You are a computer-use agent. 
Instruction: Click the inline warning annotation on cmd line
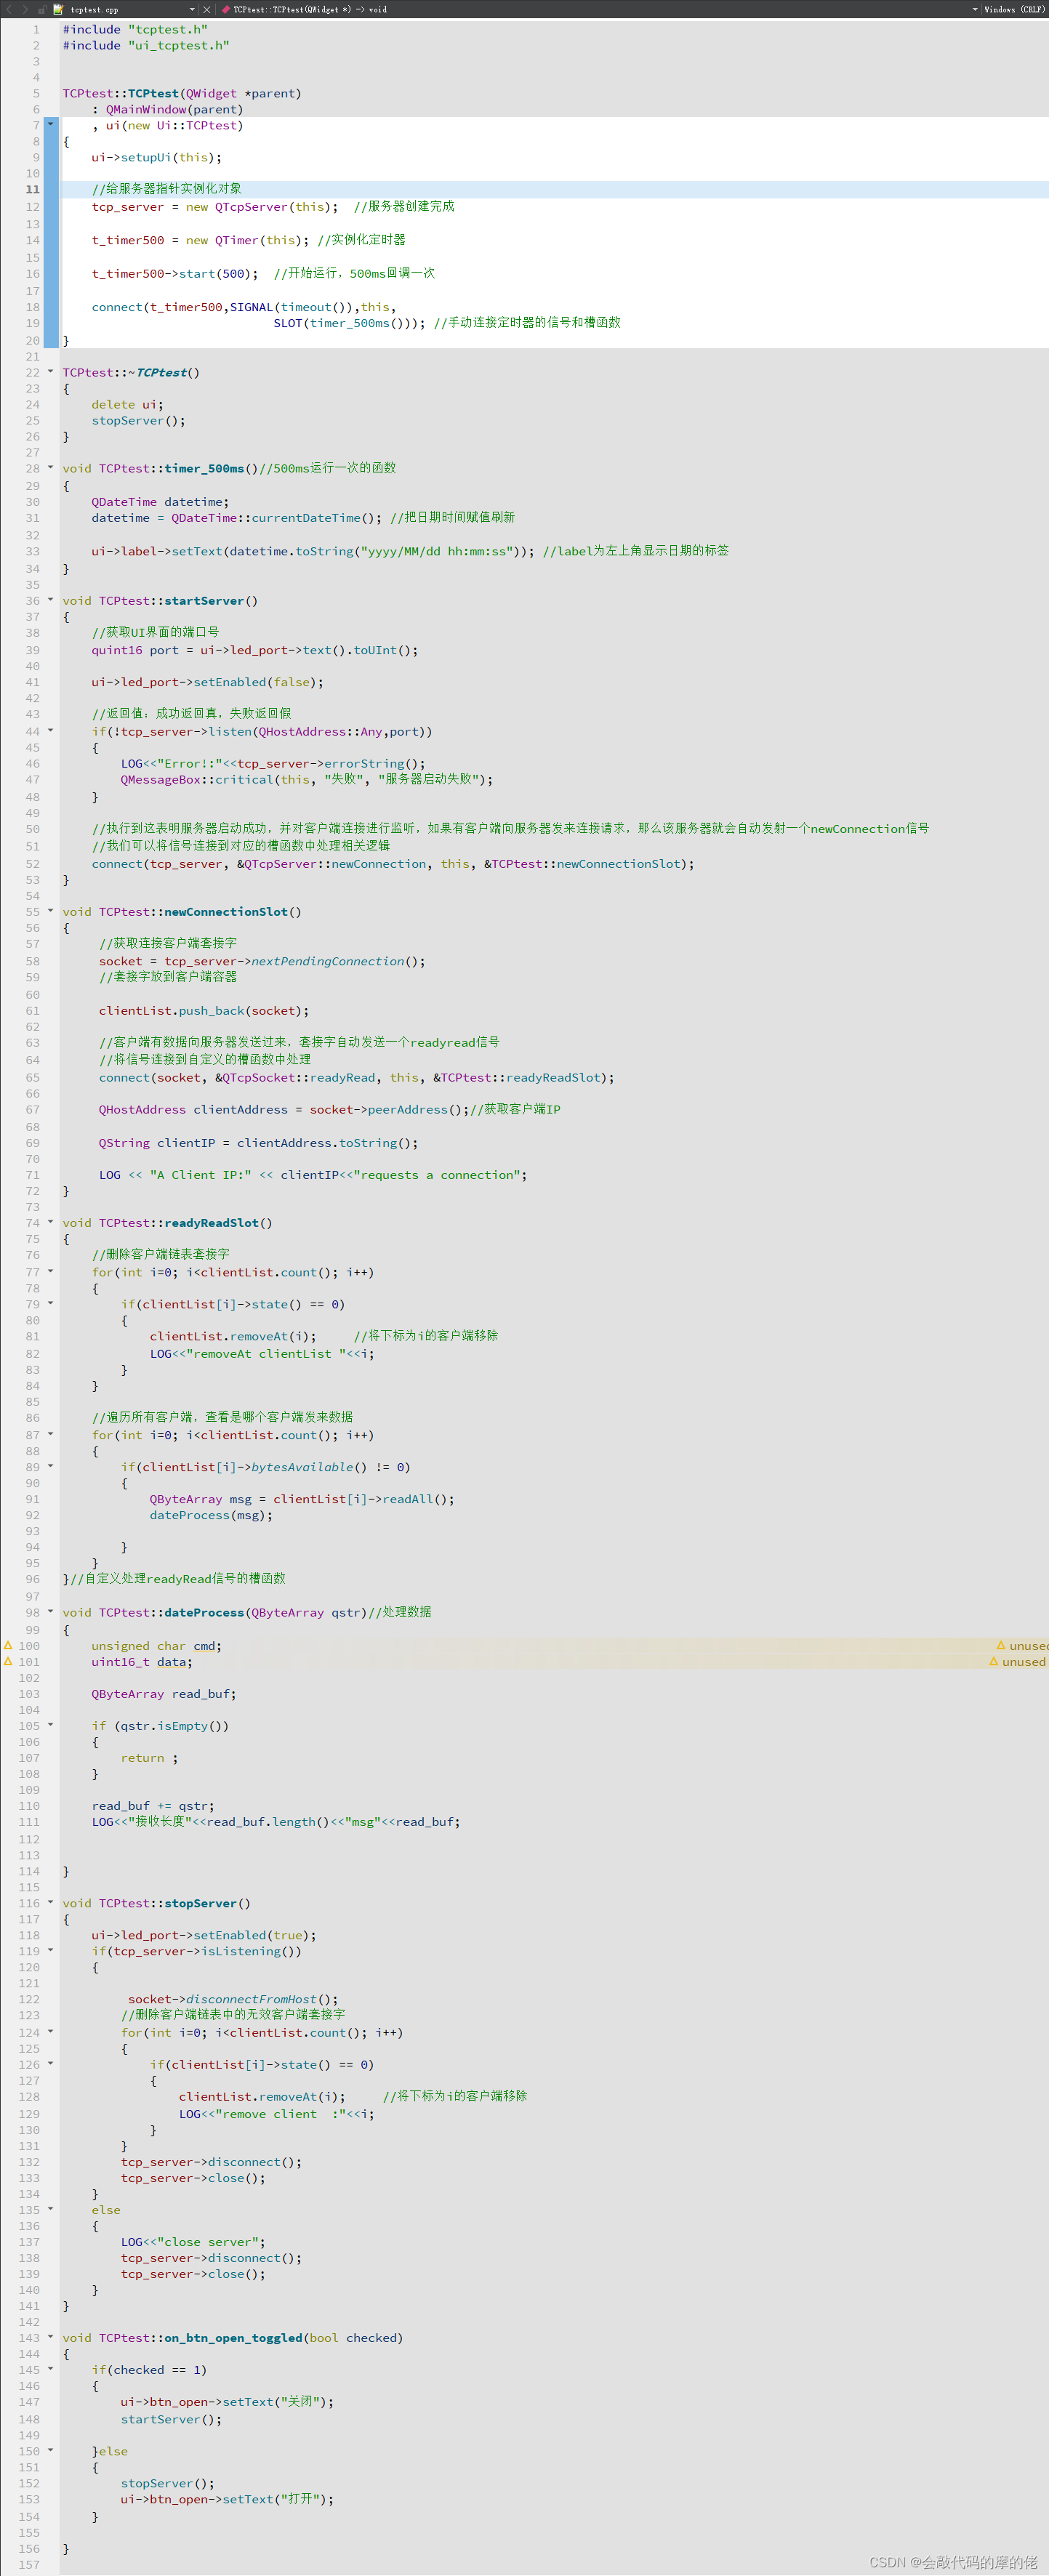pos(1022,1645)
